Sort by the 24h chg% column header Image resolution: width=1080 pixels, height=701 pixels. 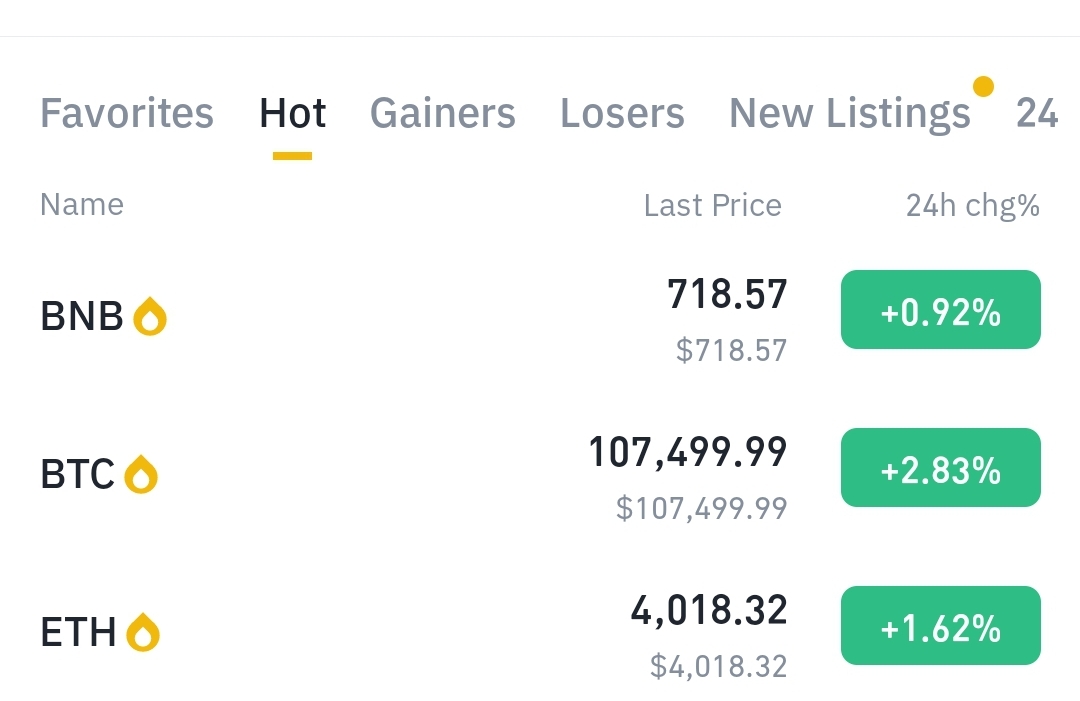tap(972, 206)
